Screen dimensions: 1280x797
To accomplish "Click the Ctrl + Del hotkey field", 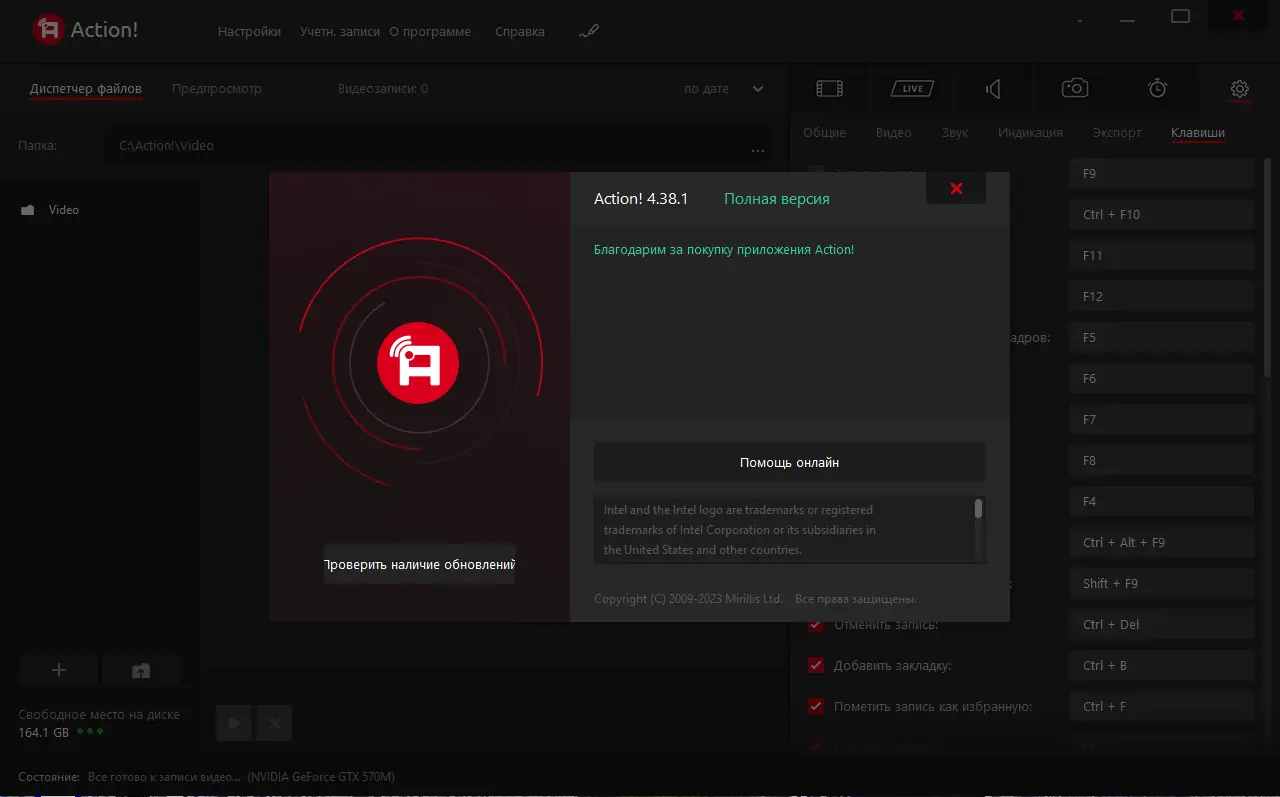I will [1161, 625].
